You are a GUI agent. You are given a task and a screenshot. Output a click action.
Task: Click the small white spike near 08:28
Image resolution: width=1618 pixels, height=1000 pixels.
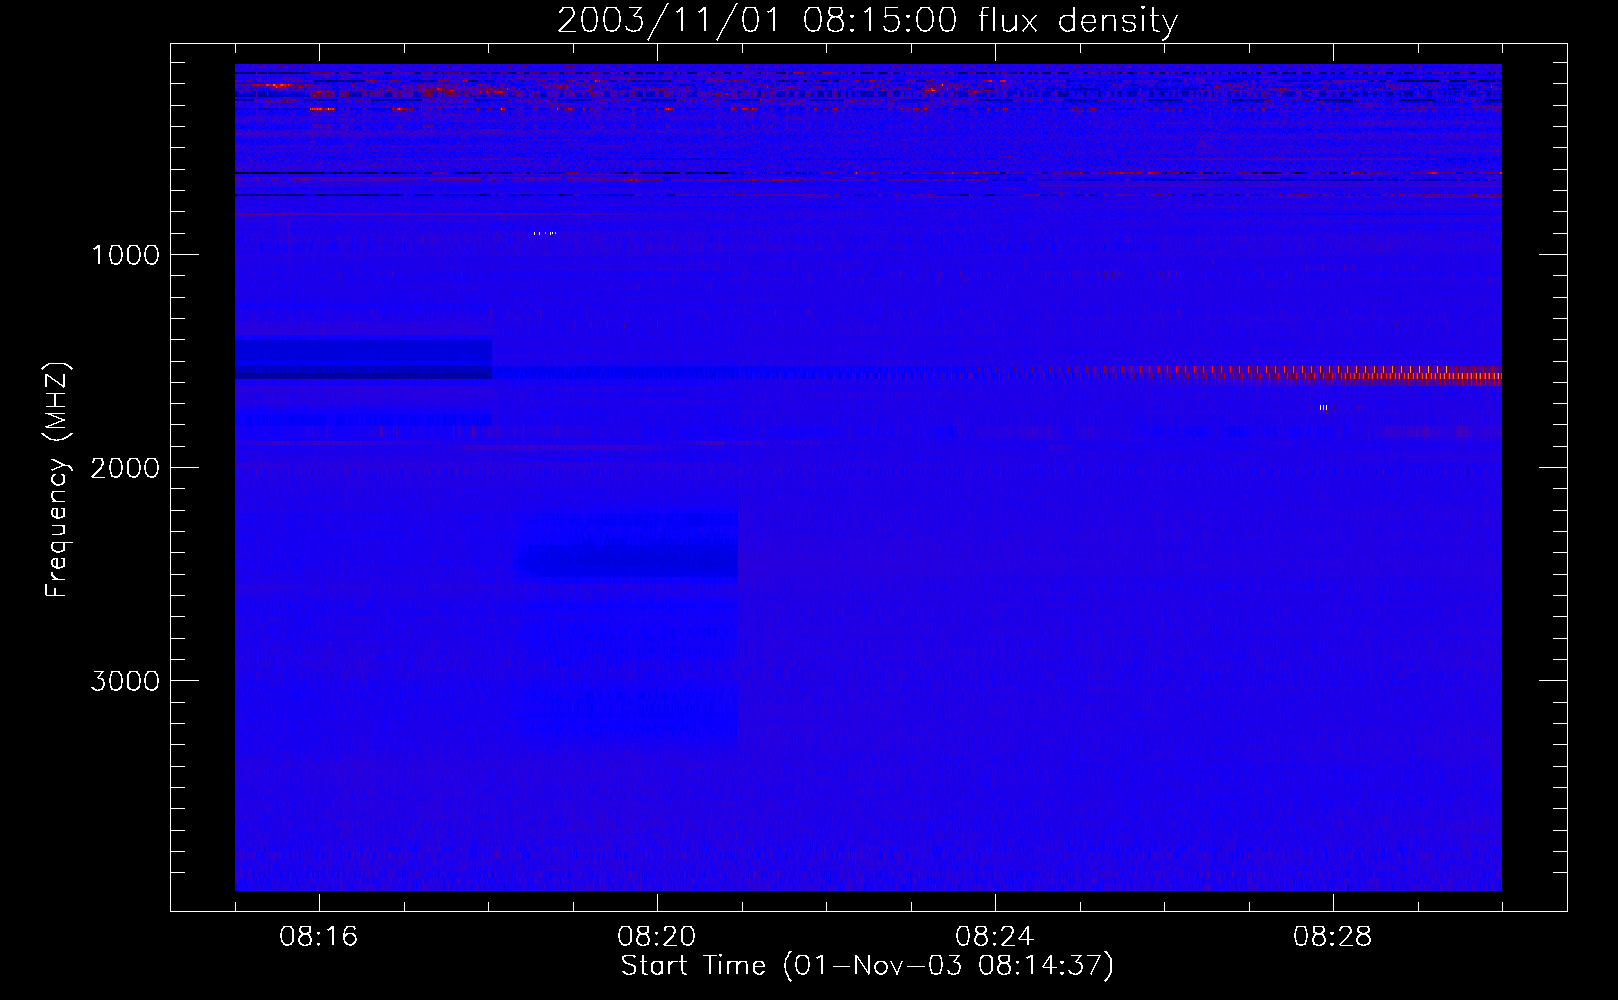[1323, 407]
